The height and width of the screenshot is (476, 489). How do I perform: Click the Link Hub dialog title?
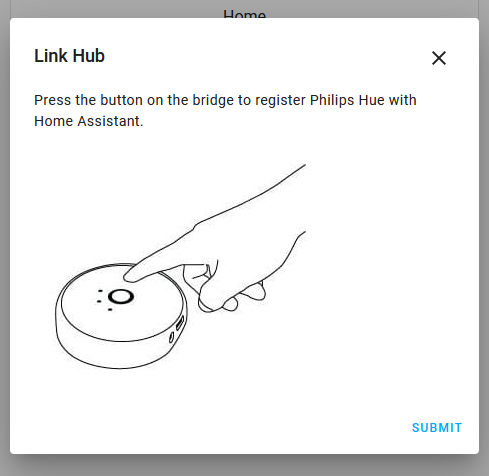pyautogui.click(x=69, y=56)
